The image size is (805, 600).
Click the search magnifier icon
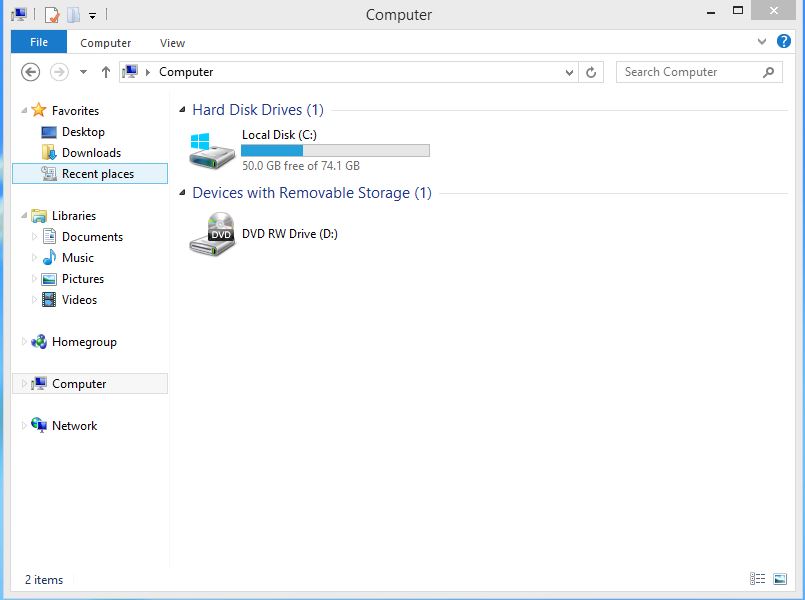pyautogui.click(x=769, y=72)
